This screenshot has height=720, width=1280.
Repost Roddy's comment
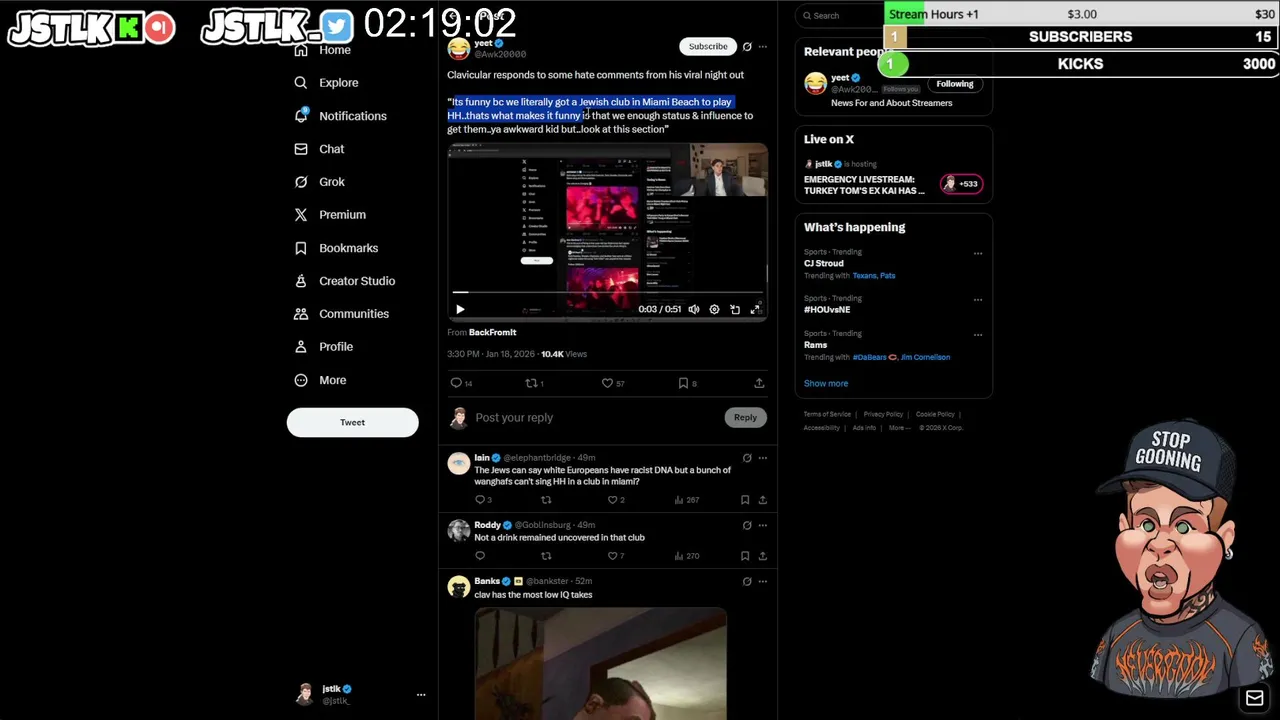click(x=546, y=556)
